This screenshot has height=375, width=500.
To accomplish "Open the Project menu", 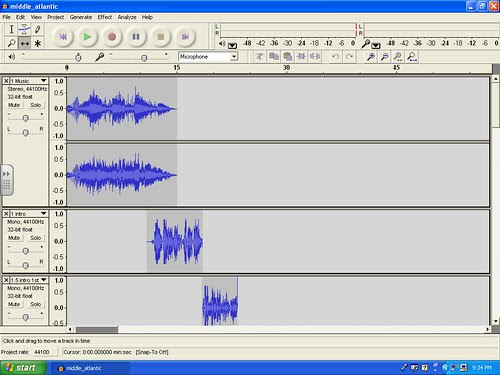I will 55,17.
